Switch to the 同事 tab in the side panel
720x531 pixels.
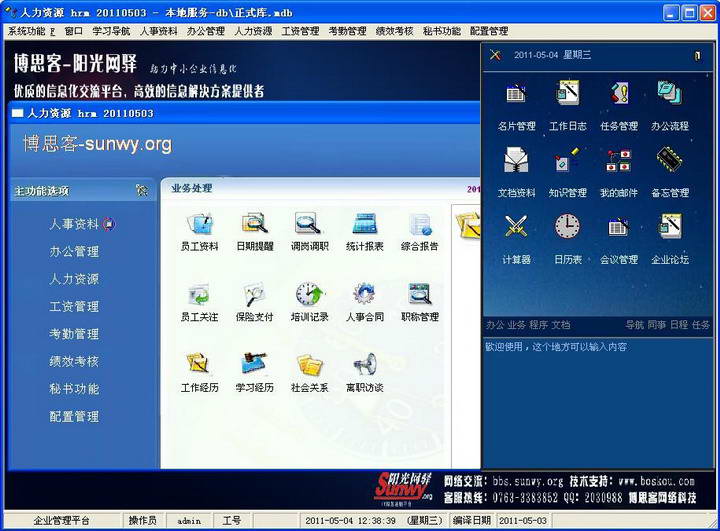(657, 325)
